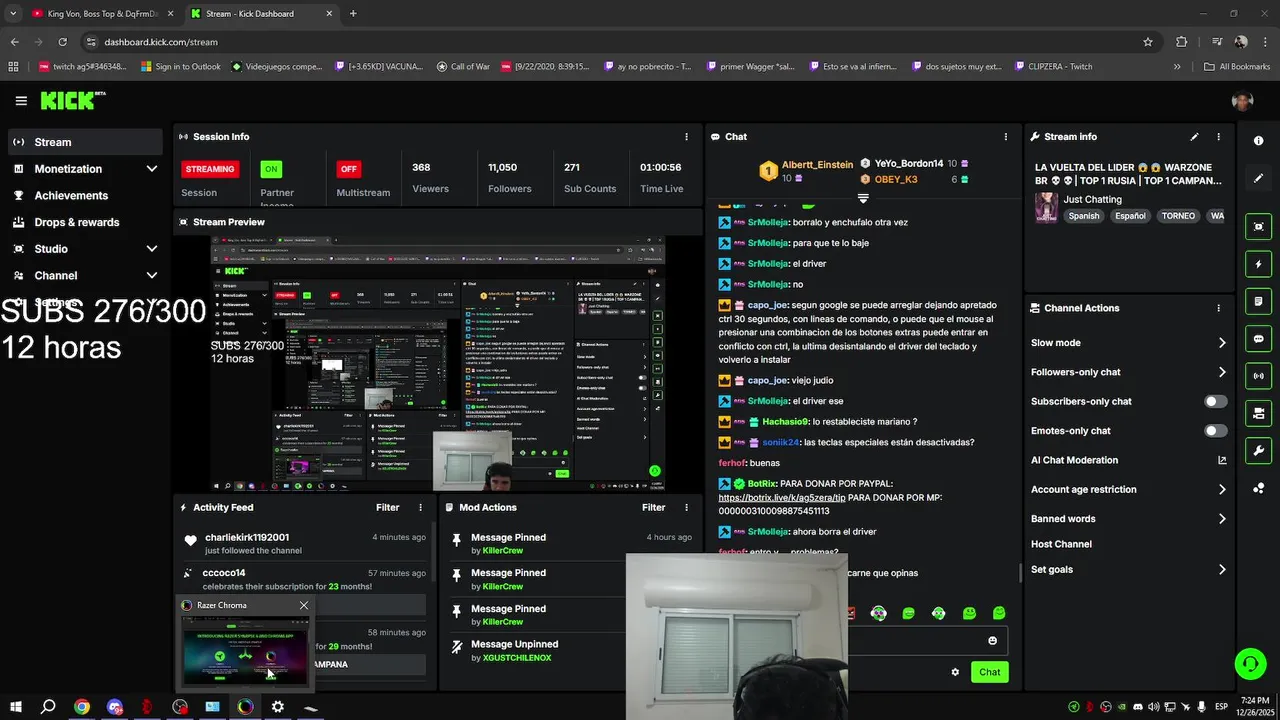The image size is (1280, 720).
Task: Open AI Chat Moderation external link
Action: pos(1221,460)
